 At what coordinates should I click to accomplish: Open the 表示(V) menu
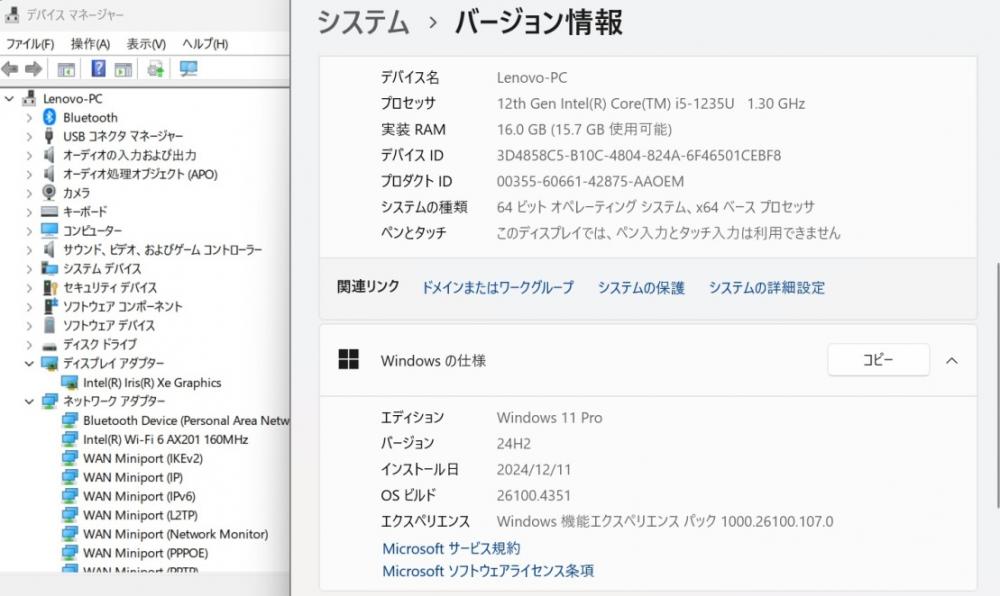tap(146, 44)
